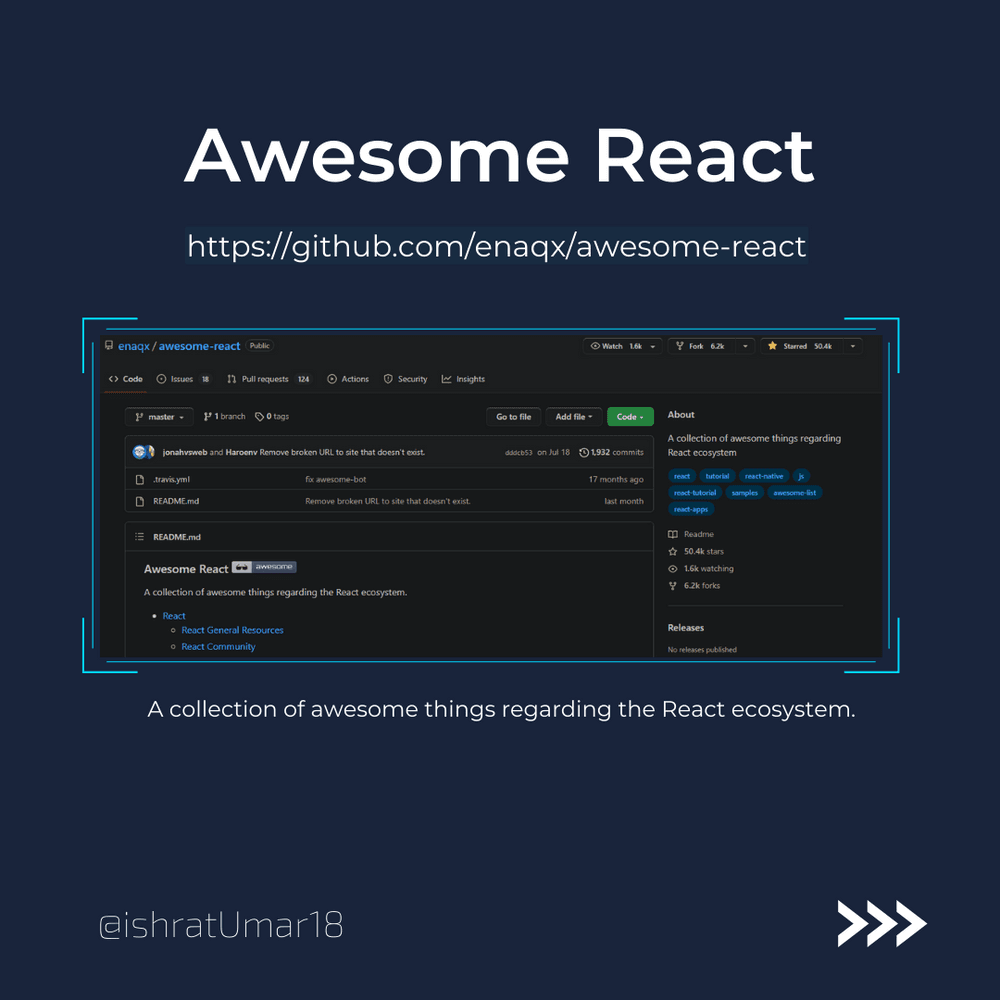Click the Go to file button

[x=513, y=417]
